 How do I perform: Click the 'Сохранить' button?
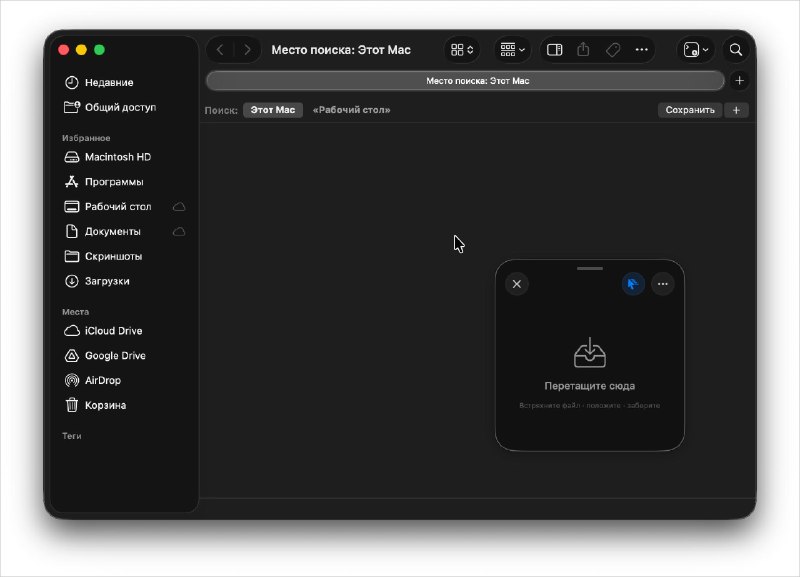pos(690,110)
